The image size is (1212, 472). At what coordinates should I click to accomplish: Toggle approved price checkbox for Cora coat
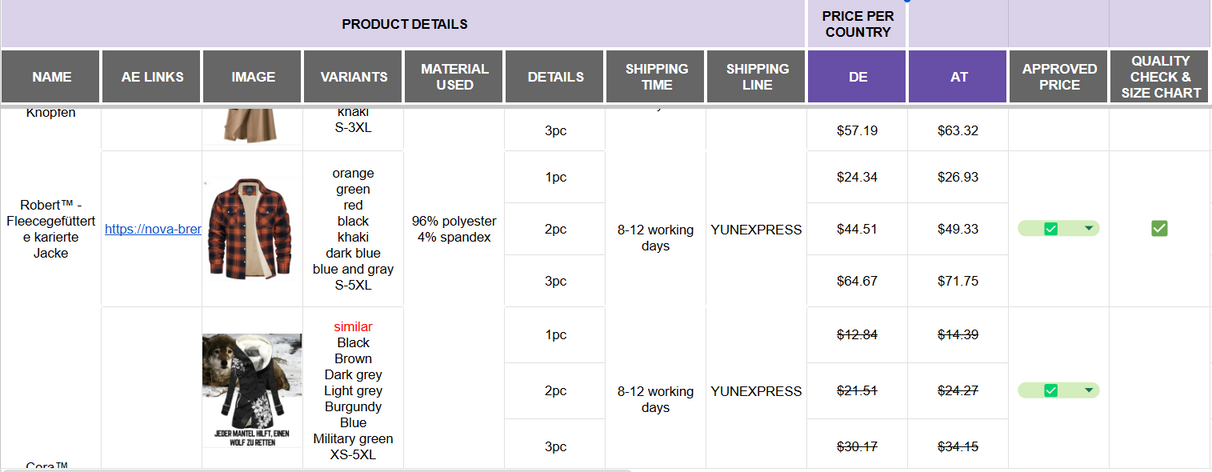pyautogui.click(x=1050, y=390)
